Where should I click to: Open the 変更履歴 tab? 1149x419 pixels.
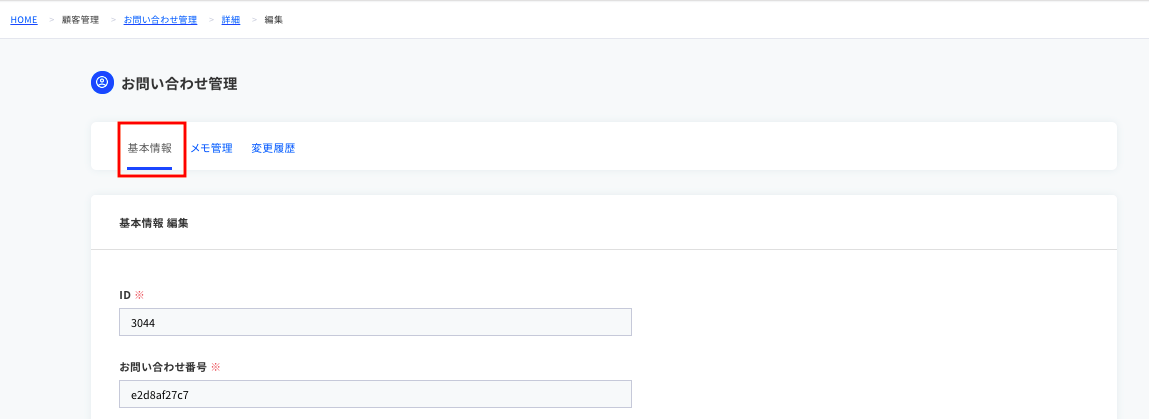pyautogui.click(x=273, y=148)
